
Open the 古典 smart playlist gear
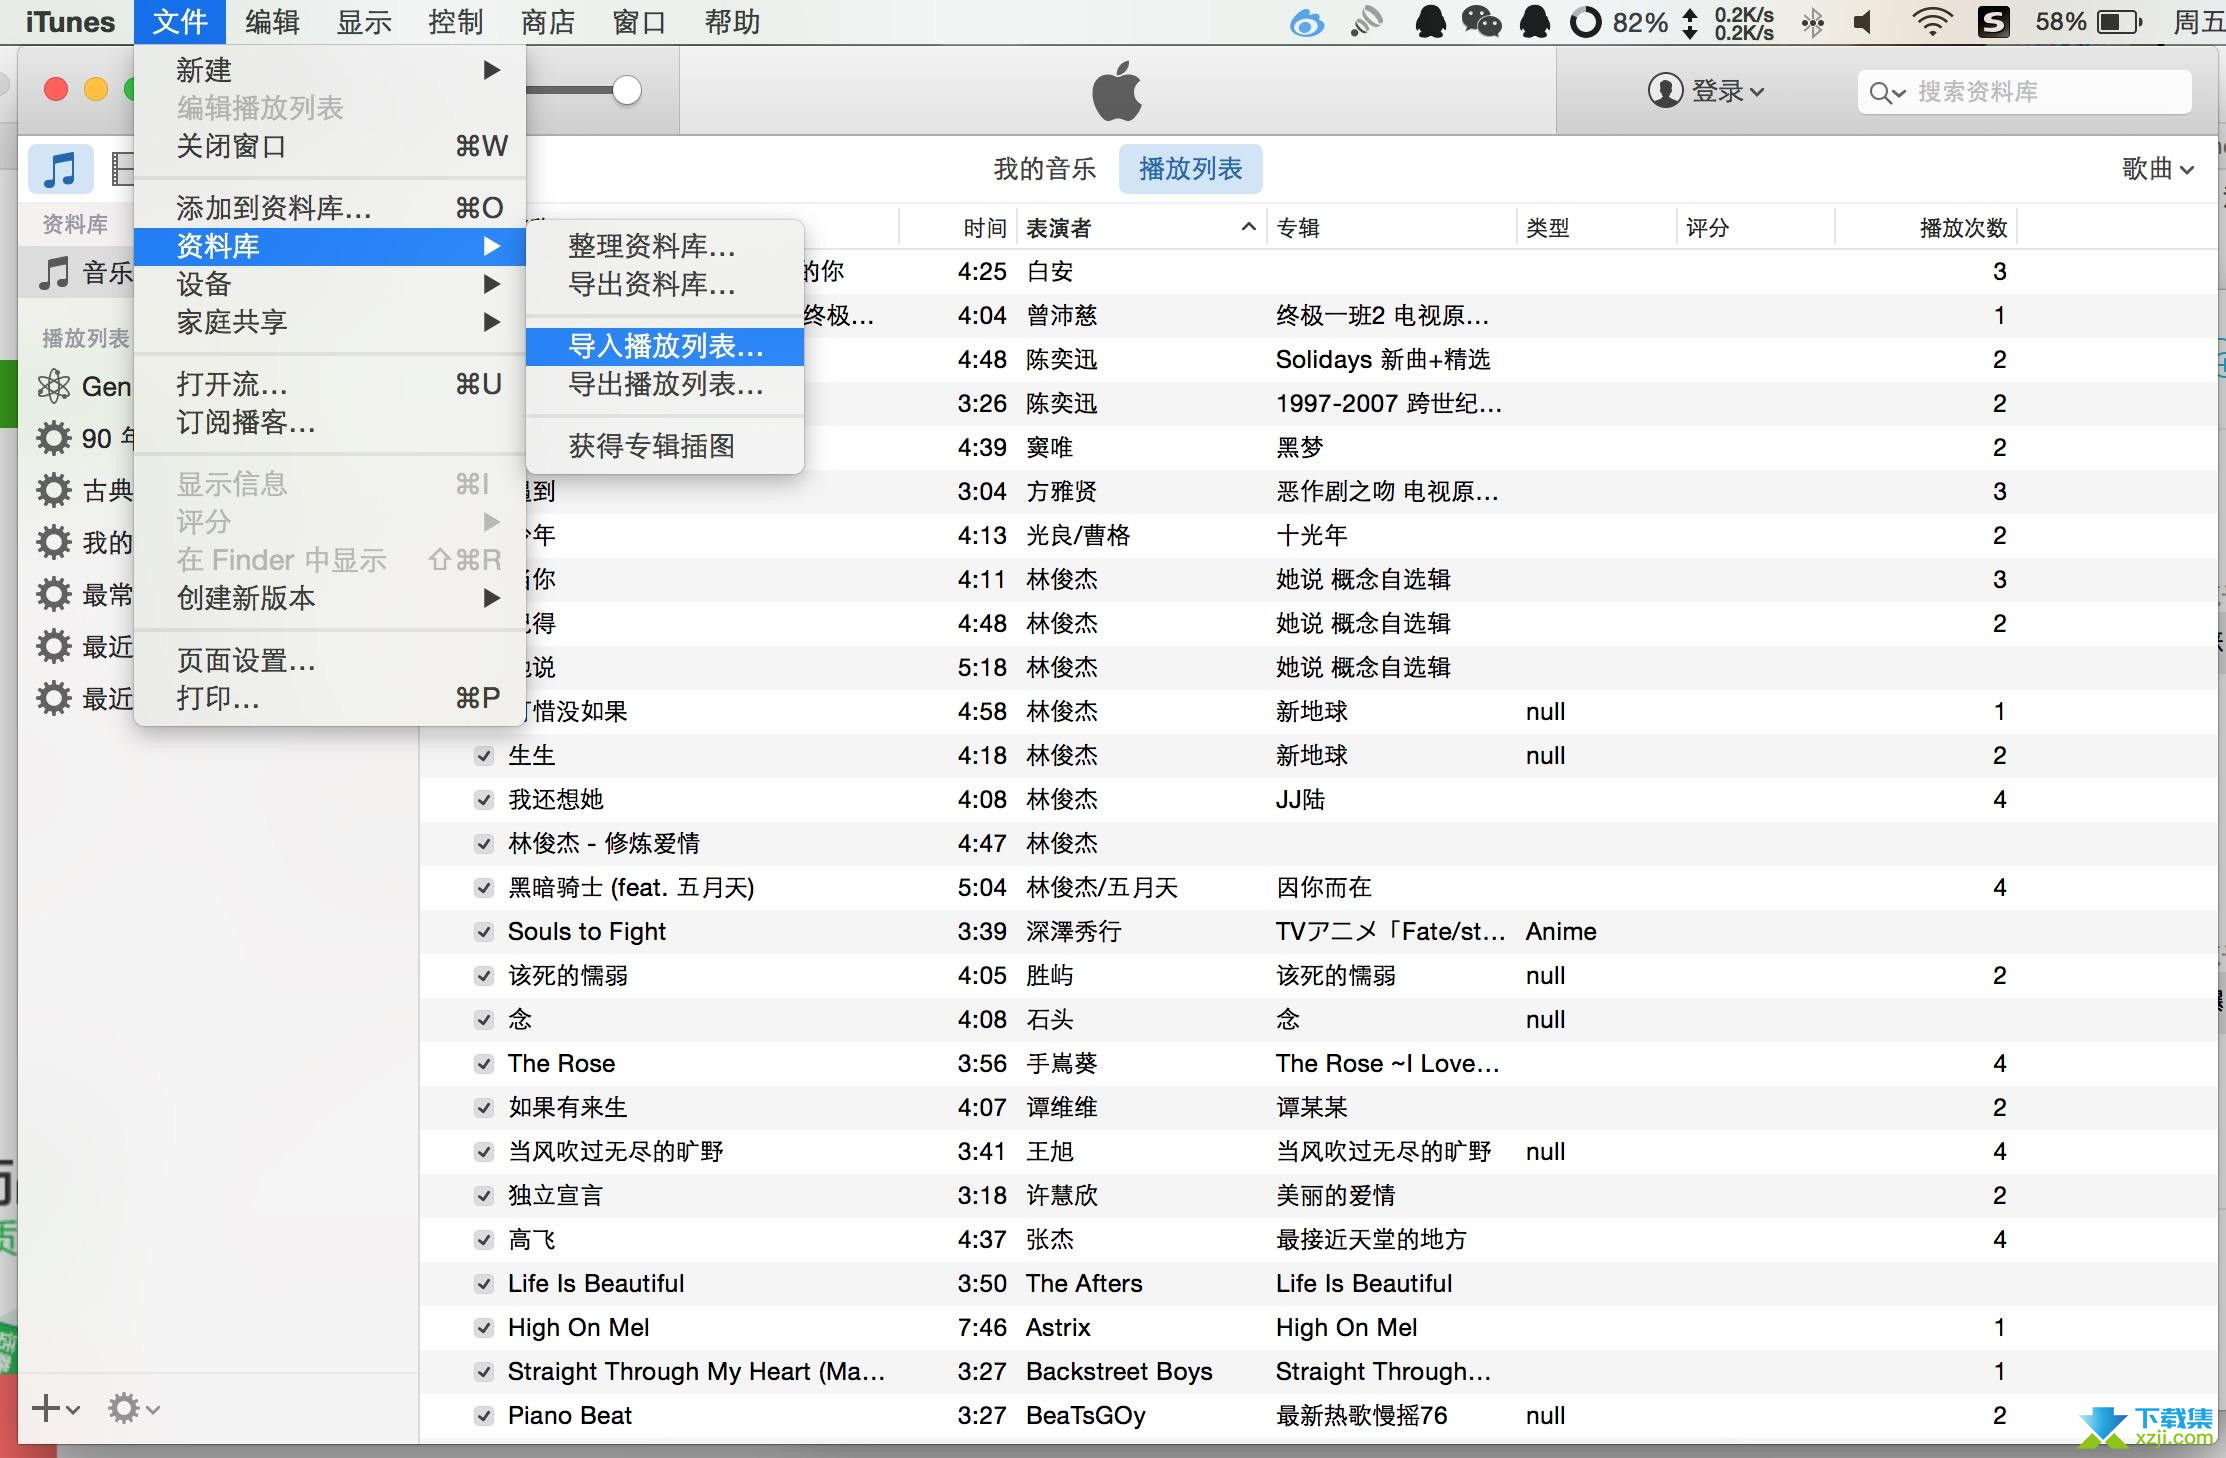click(53, 490)
